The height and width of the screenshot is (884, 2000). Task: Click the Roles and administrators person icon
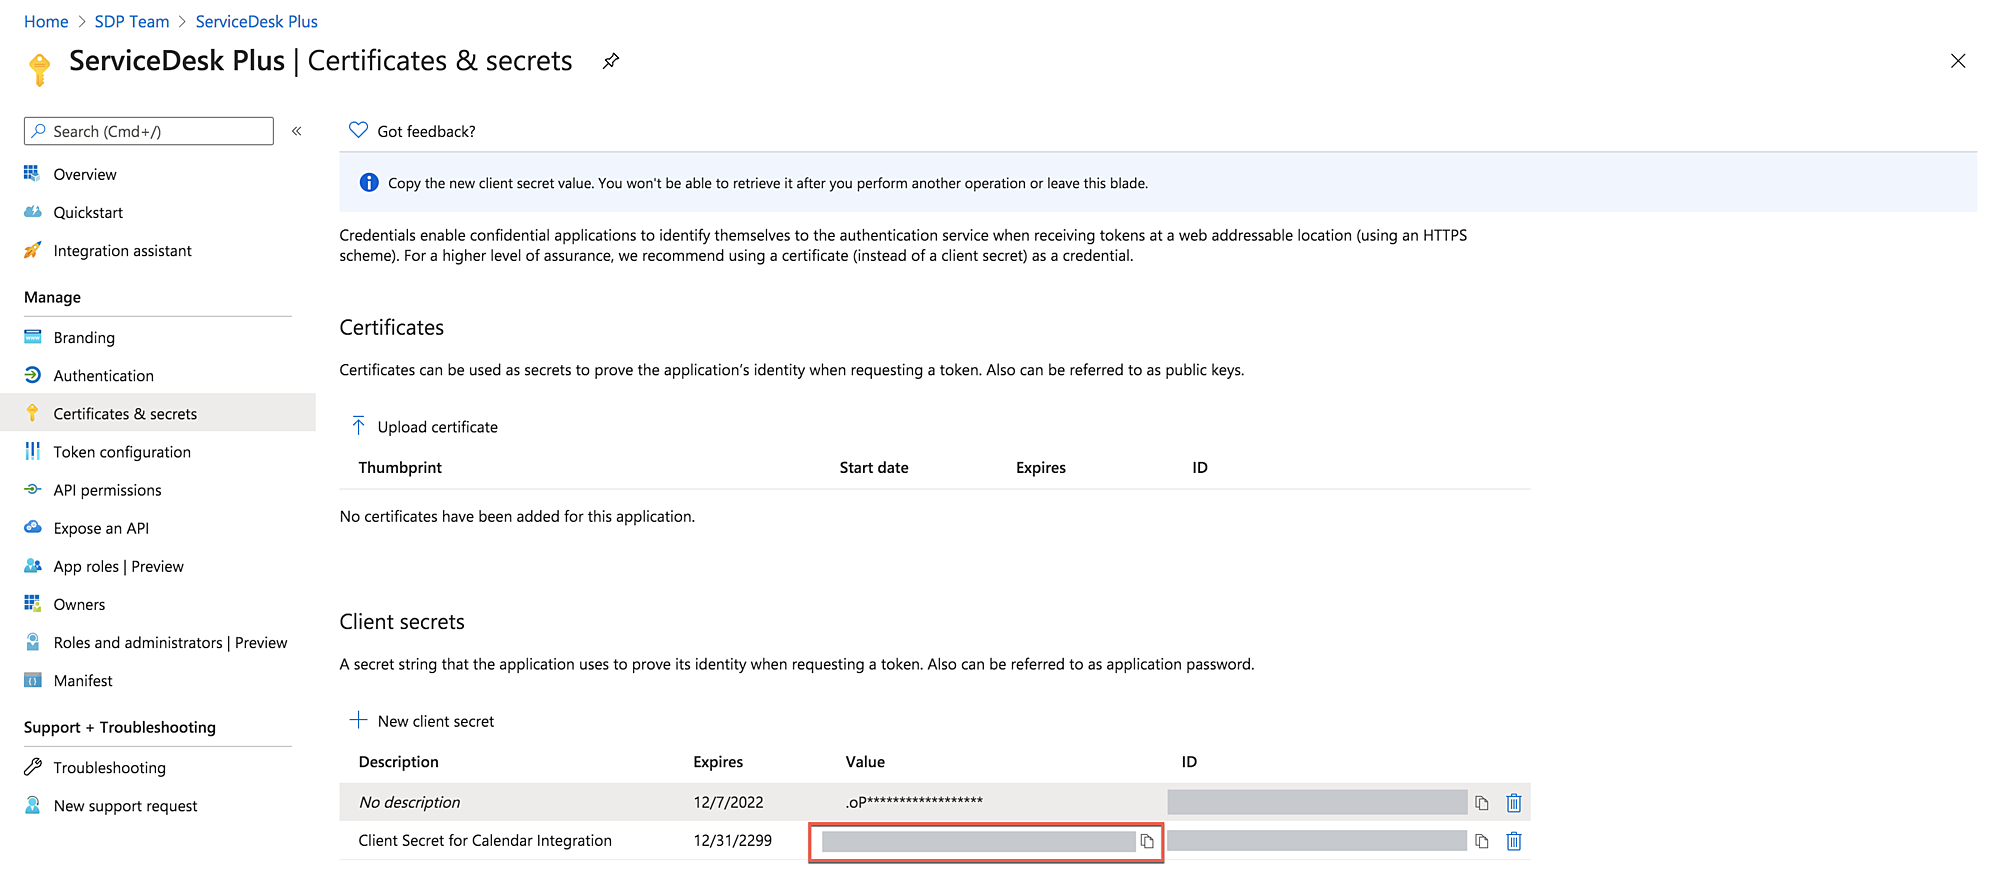pyautogui.click(x=32, y=640)
